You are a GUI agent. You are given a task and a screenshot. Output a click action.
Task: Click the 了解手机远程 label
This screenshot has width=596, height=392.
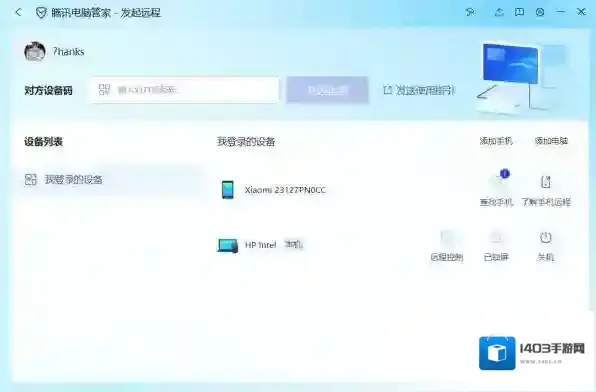coord(546,202)
